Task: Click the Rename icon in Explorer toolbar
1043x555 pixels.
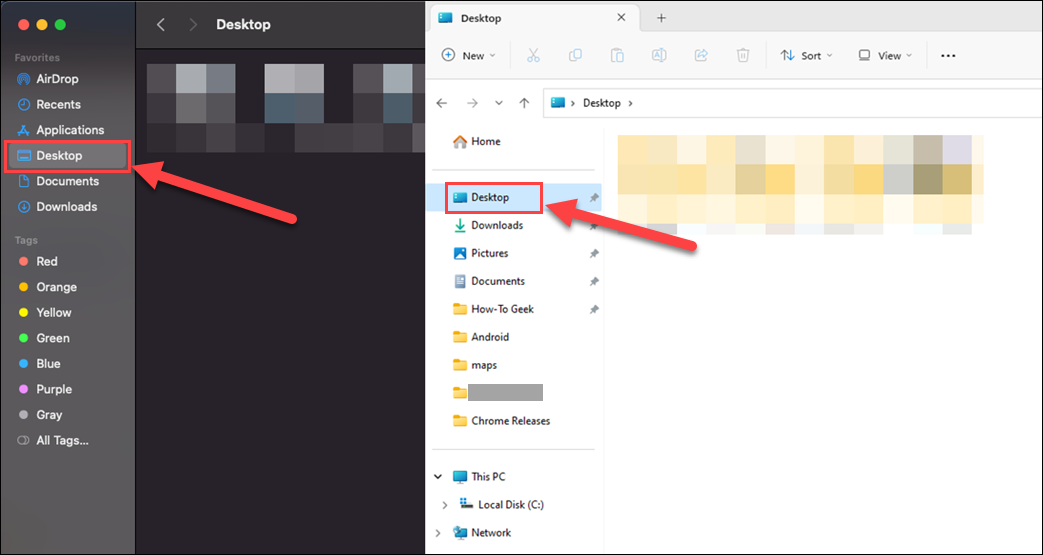Action: pos(659,56)
